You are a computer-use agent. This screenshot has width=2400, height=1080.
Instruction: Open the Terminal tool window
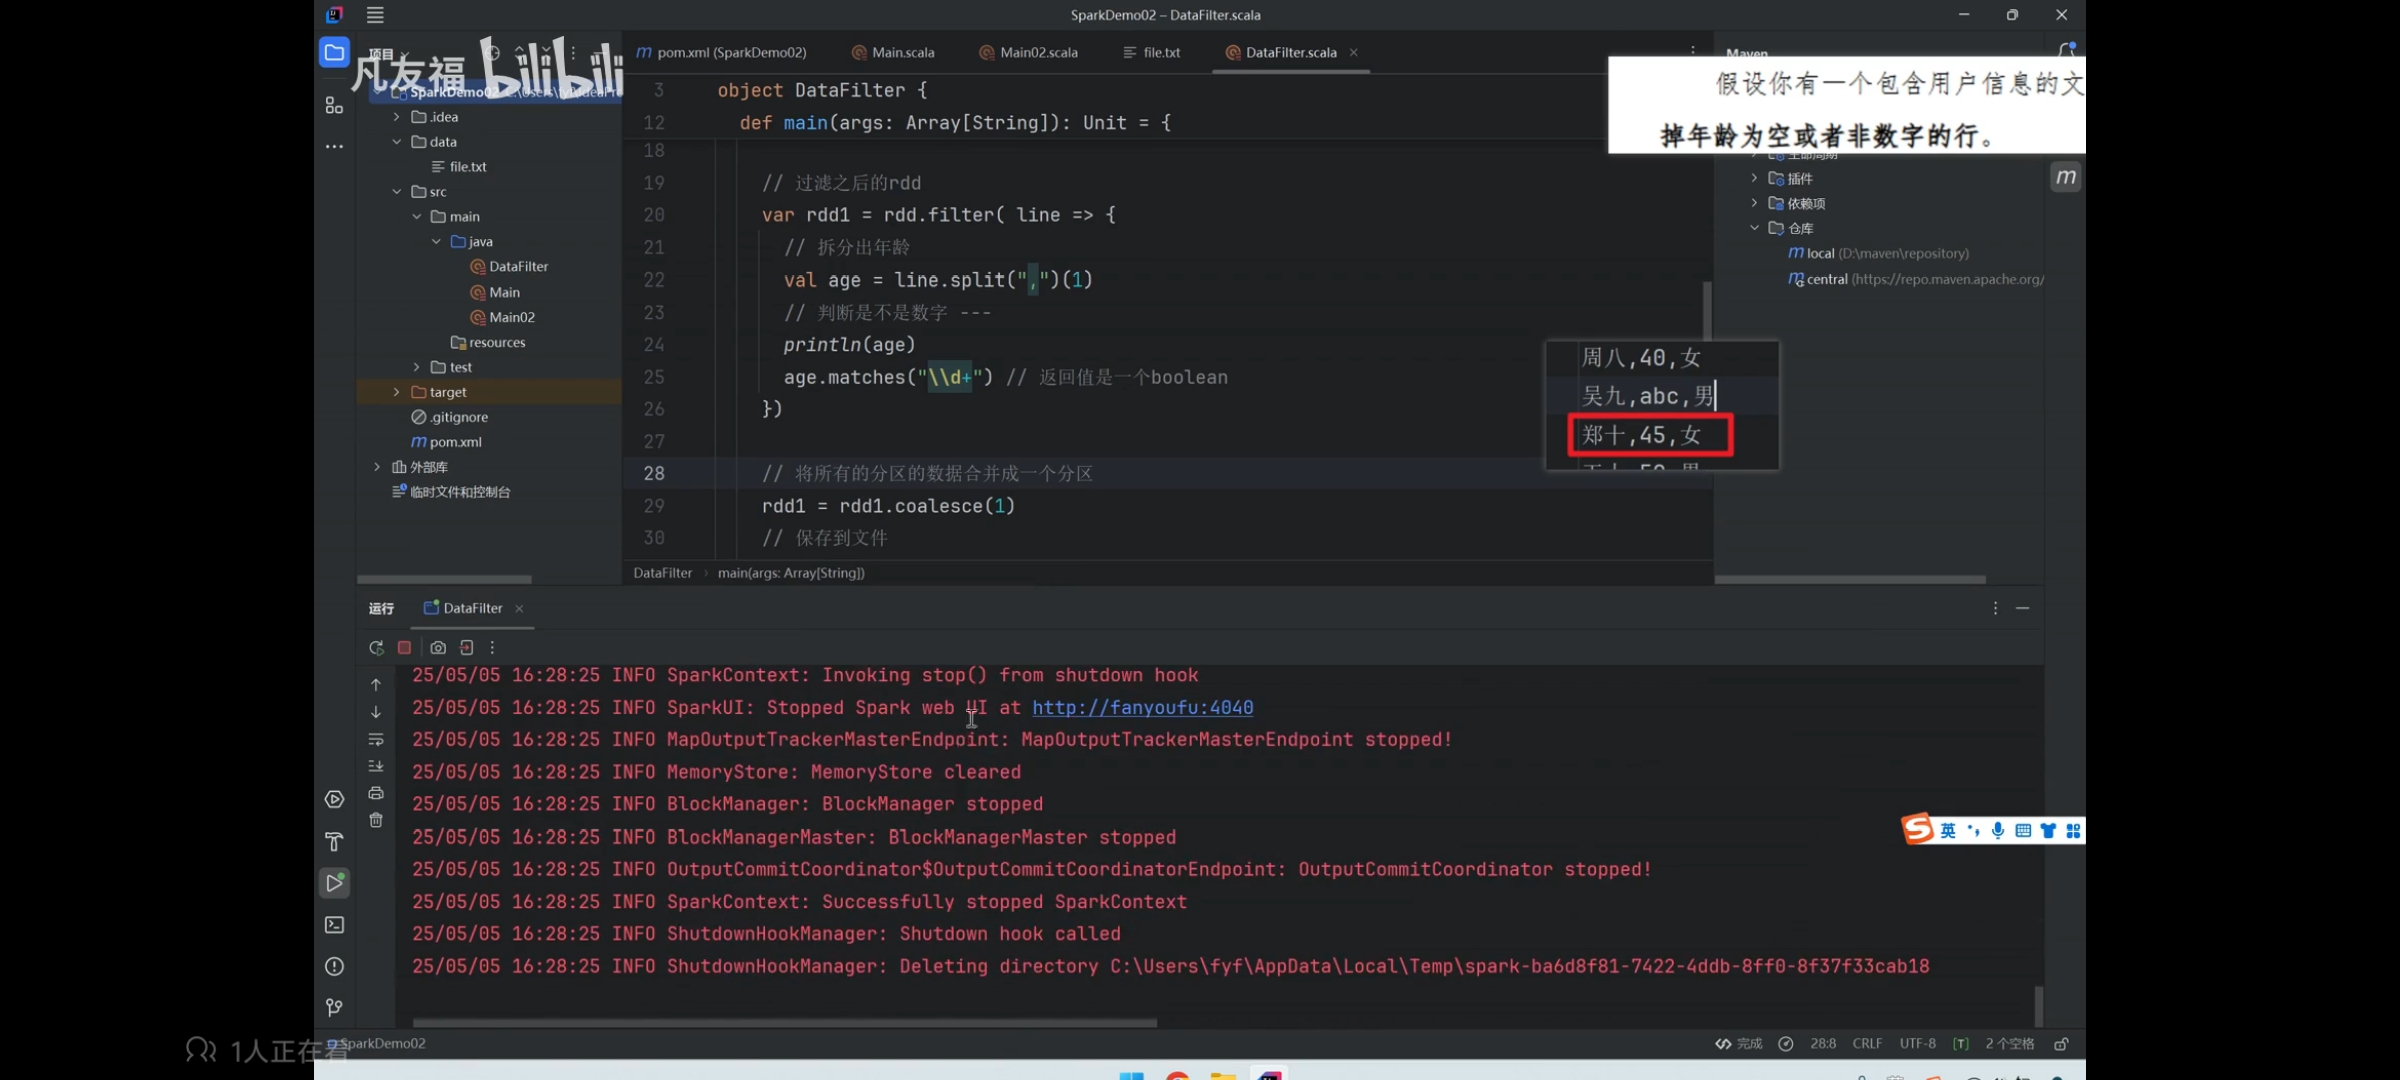[x=335, y=925]
